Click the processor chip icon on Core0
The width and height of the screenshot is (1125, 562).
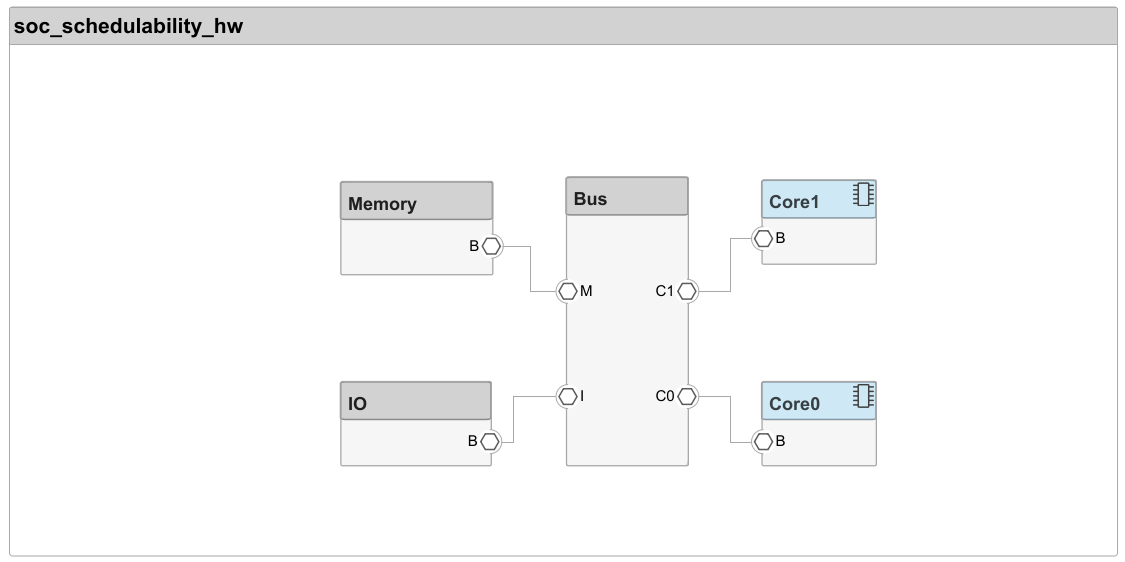(863, 396)
